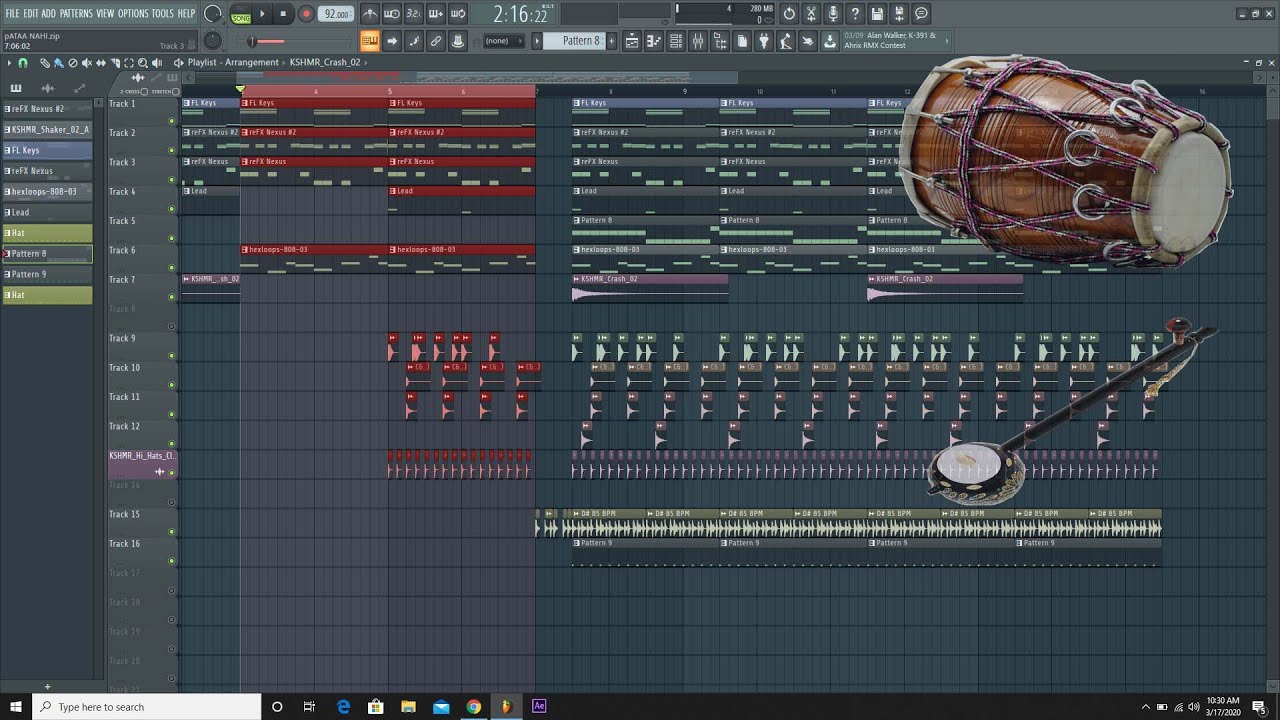
Task: Open the news speech bubble icon
Action: click(921, 14)
